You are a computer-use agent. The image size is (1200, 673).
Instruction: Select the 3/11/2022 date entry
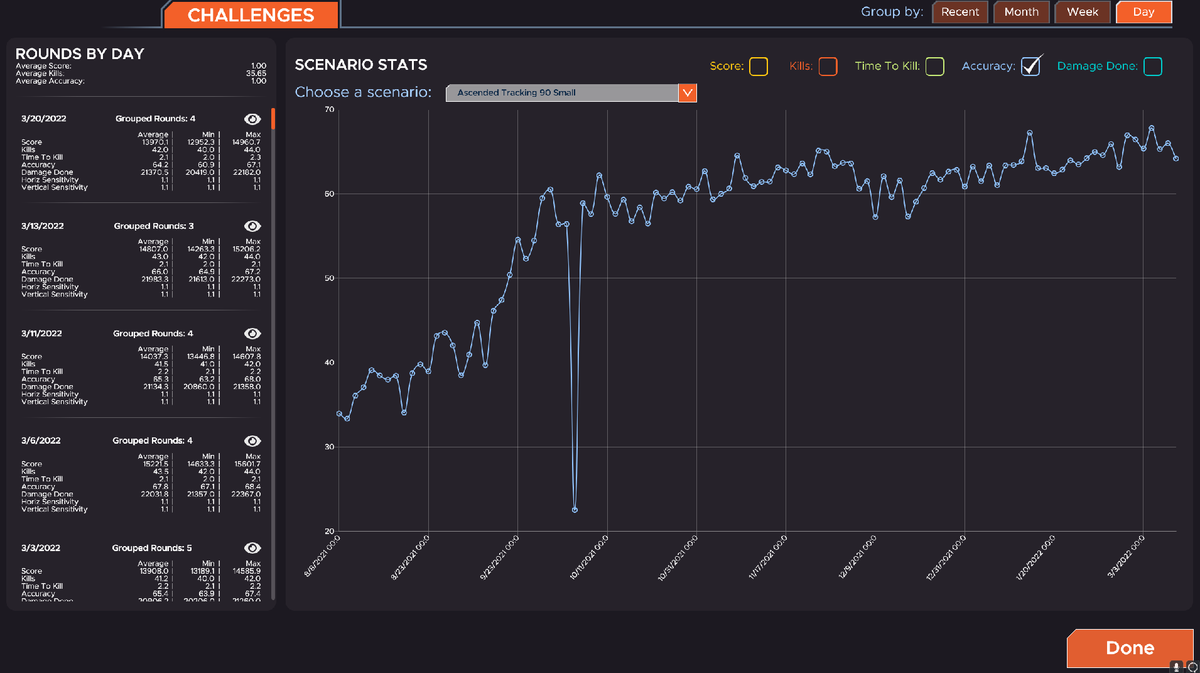pos(41,333)
